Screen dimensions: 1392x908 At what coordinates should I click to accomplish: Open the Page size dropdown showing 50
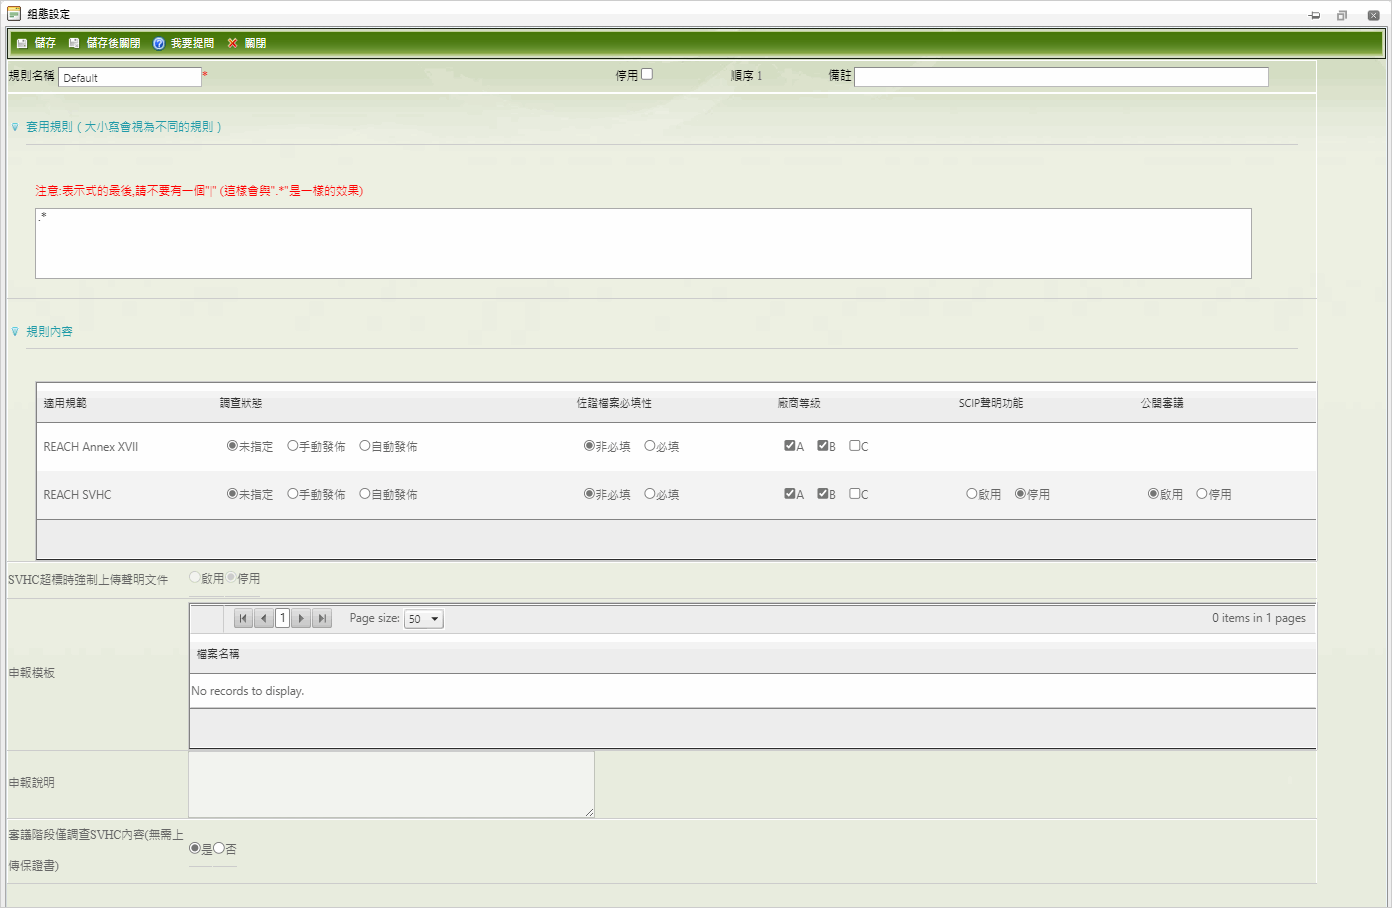click(x=424, y=619)
